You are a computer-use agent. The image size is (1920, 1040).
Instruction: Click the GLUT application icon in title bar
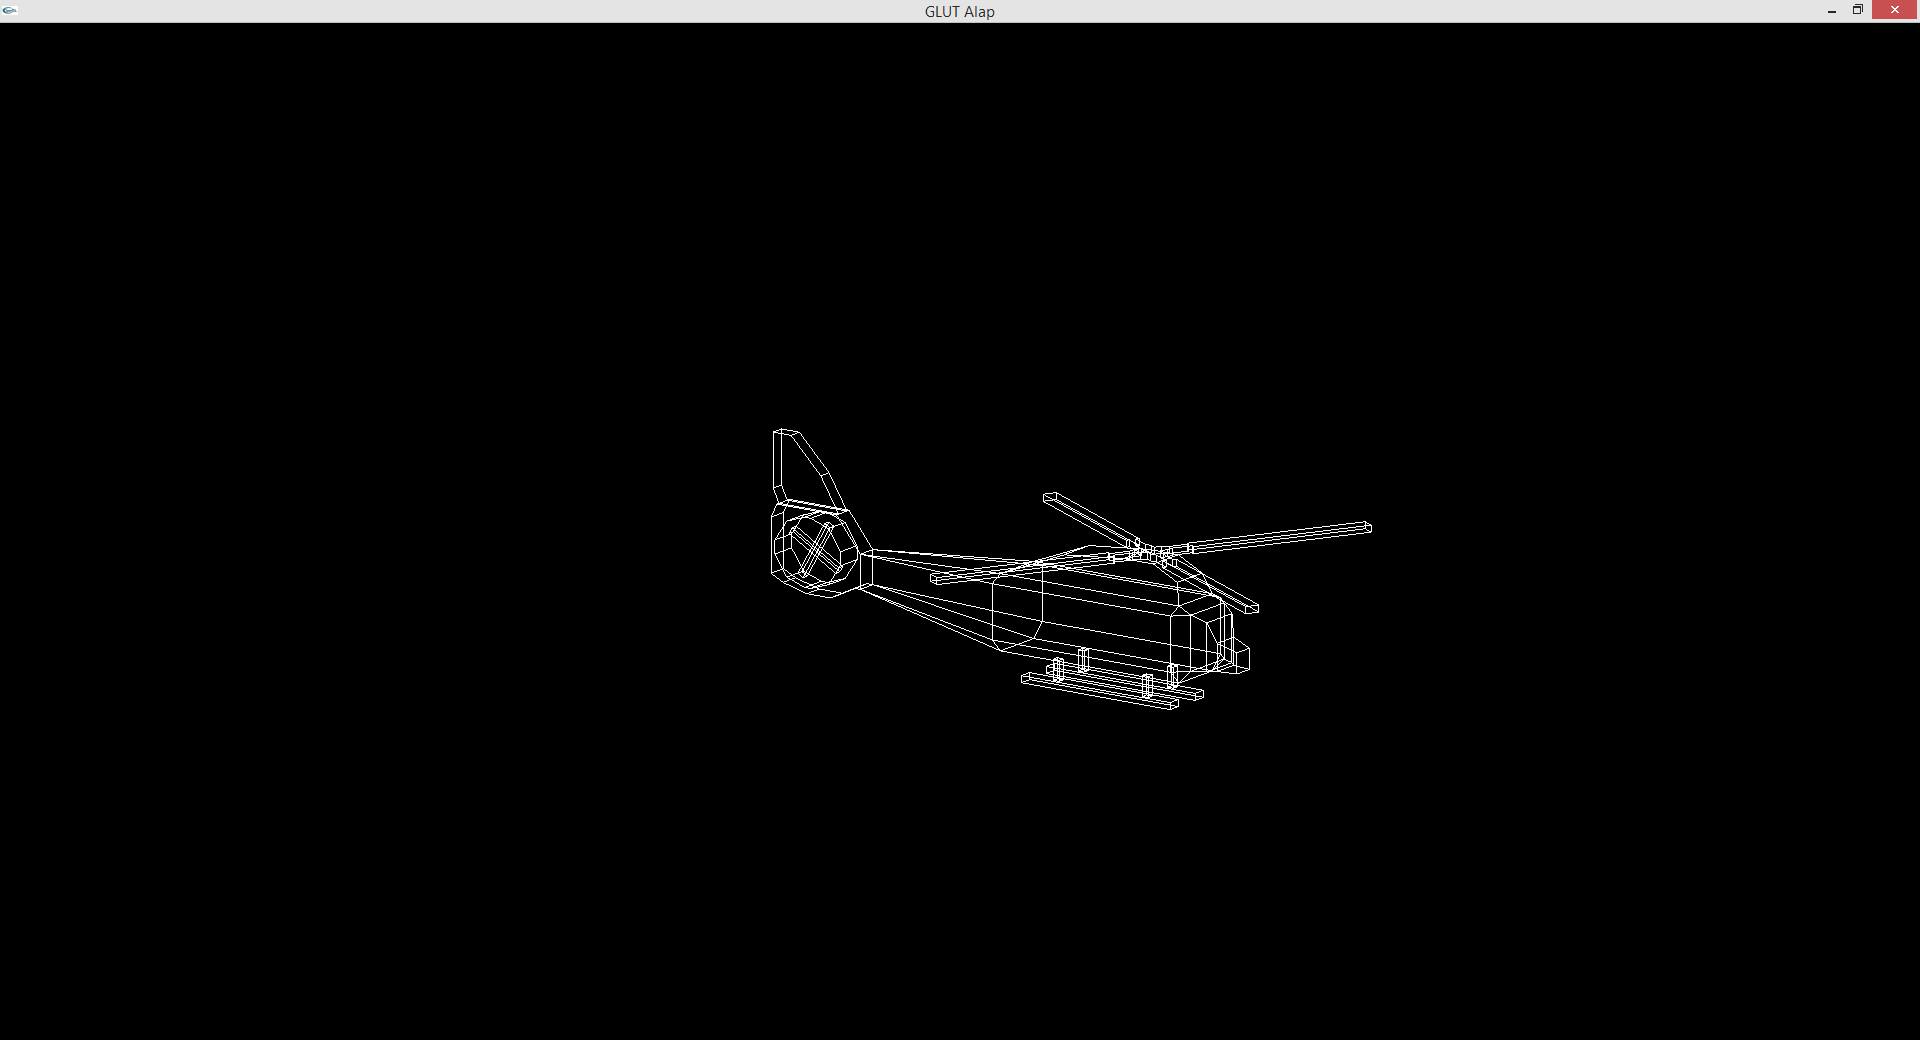(x=10, y=10)
